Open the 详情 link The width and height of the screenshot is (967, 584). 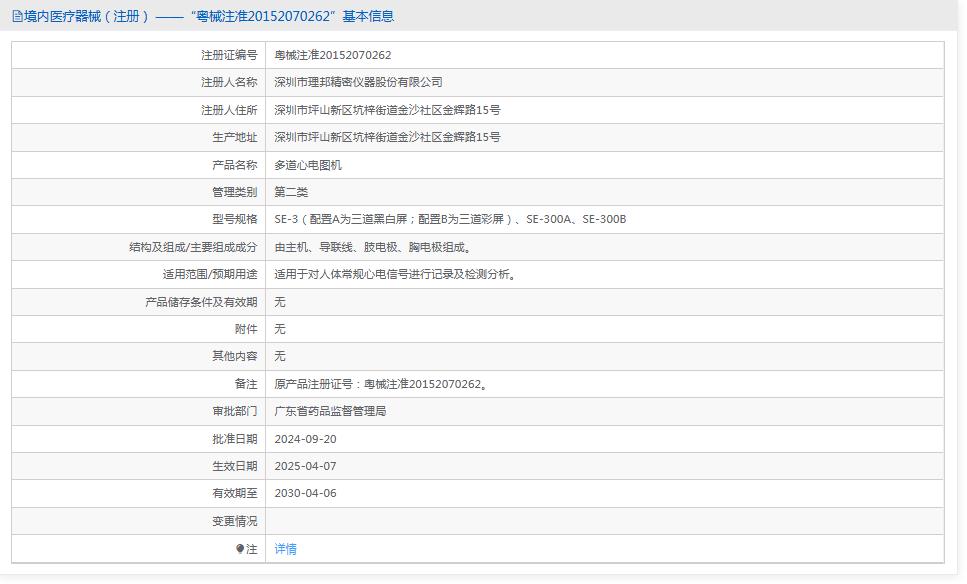(x=286, y=549)
